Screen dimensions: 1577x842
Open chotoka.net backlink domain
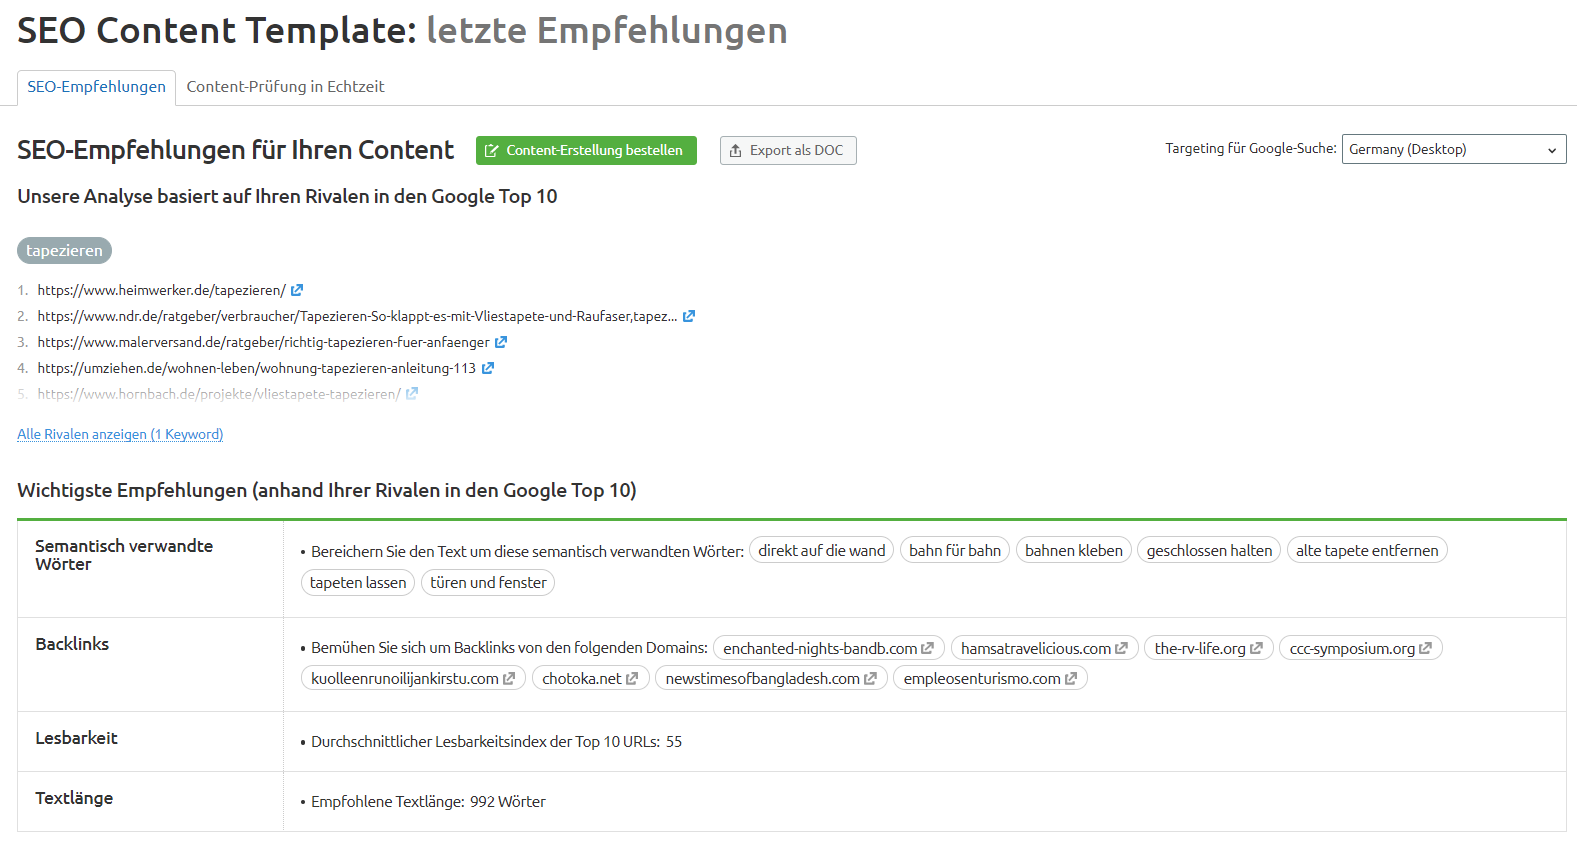(582, 678)
